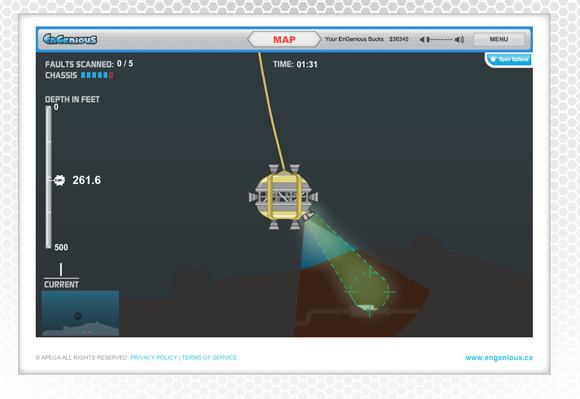
Task: Click the loud-volume speaker icon
Action: (459, 39)
